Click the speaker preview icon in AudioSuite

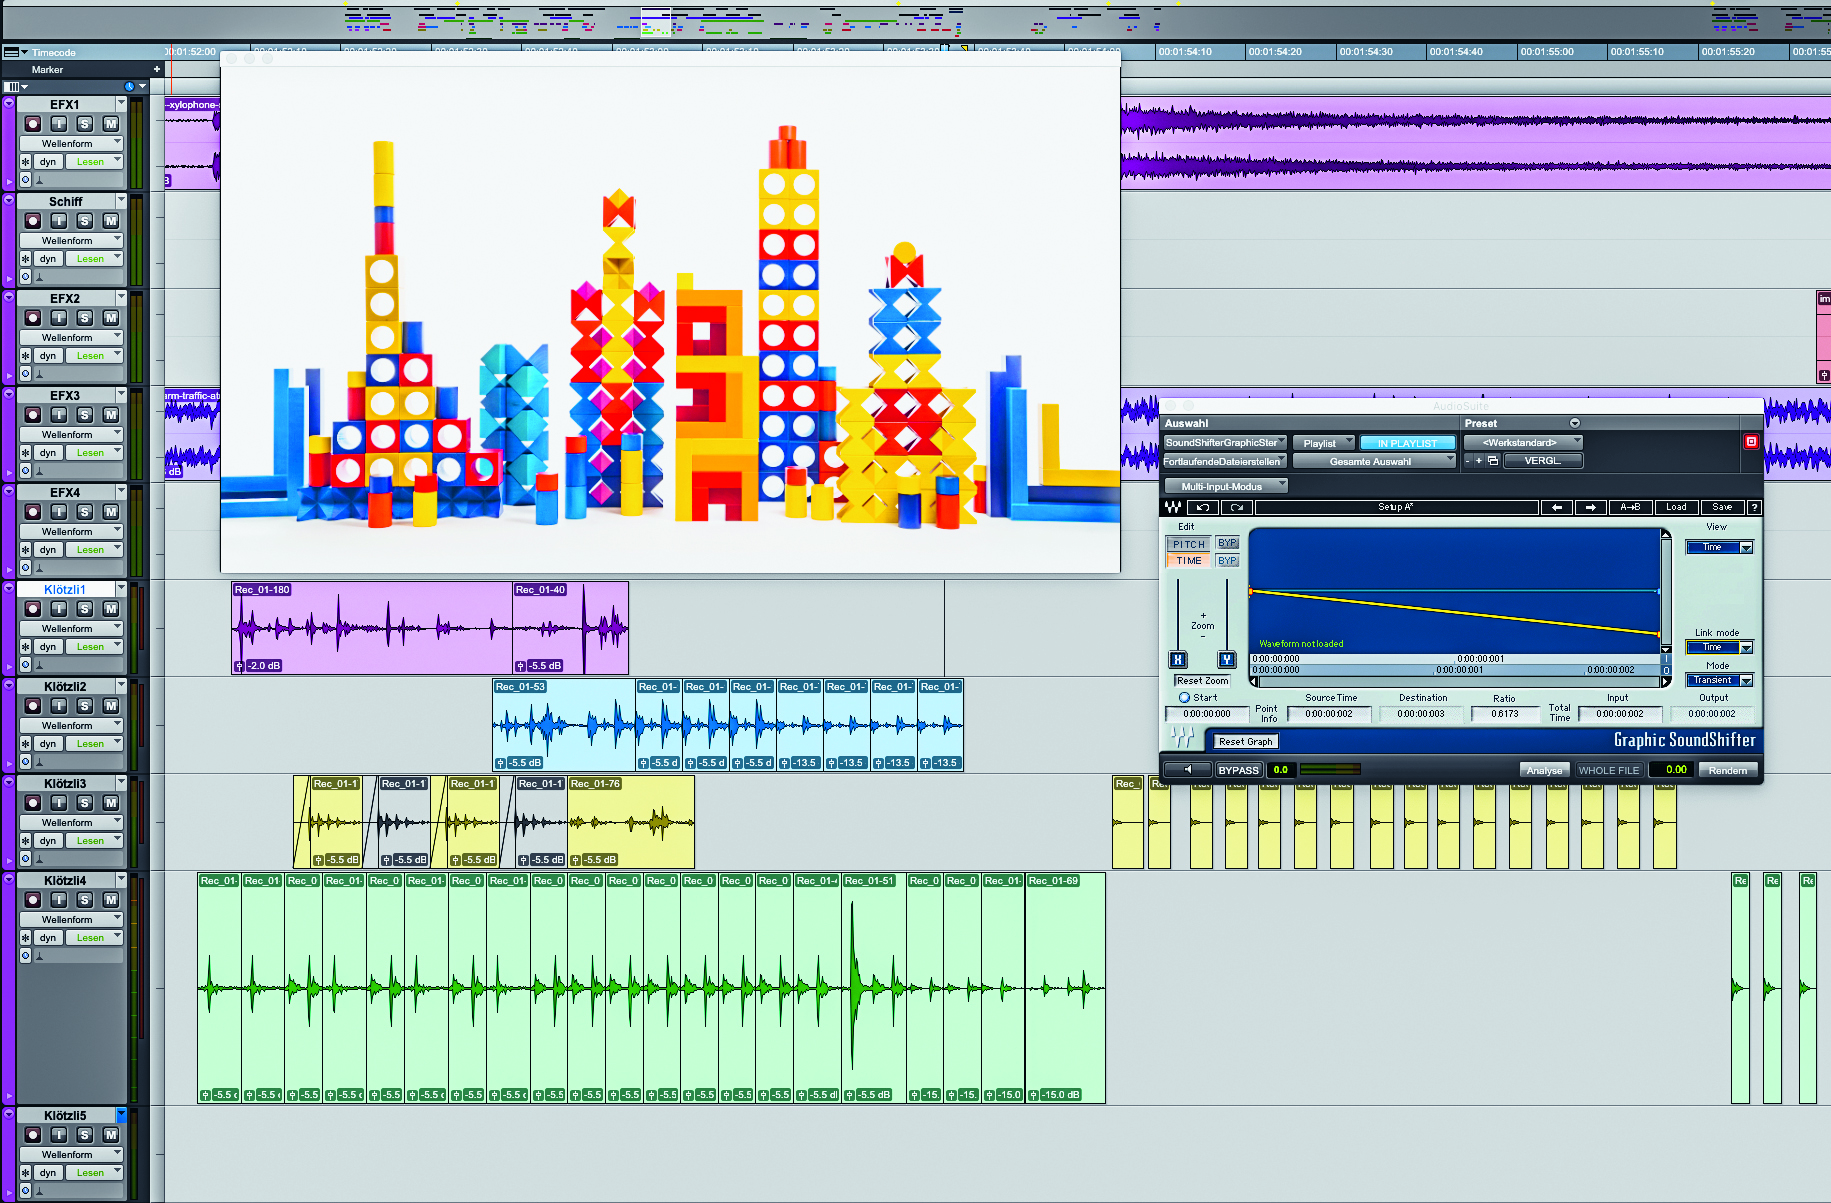pos(1188,770)
